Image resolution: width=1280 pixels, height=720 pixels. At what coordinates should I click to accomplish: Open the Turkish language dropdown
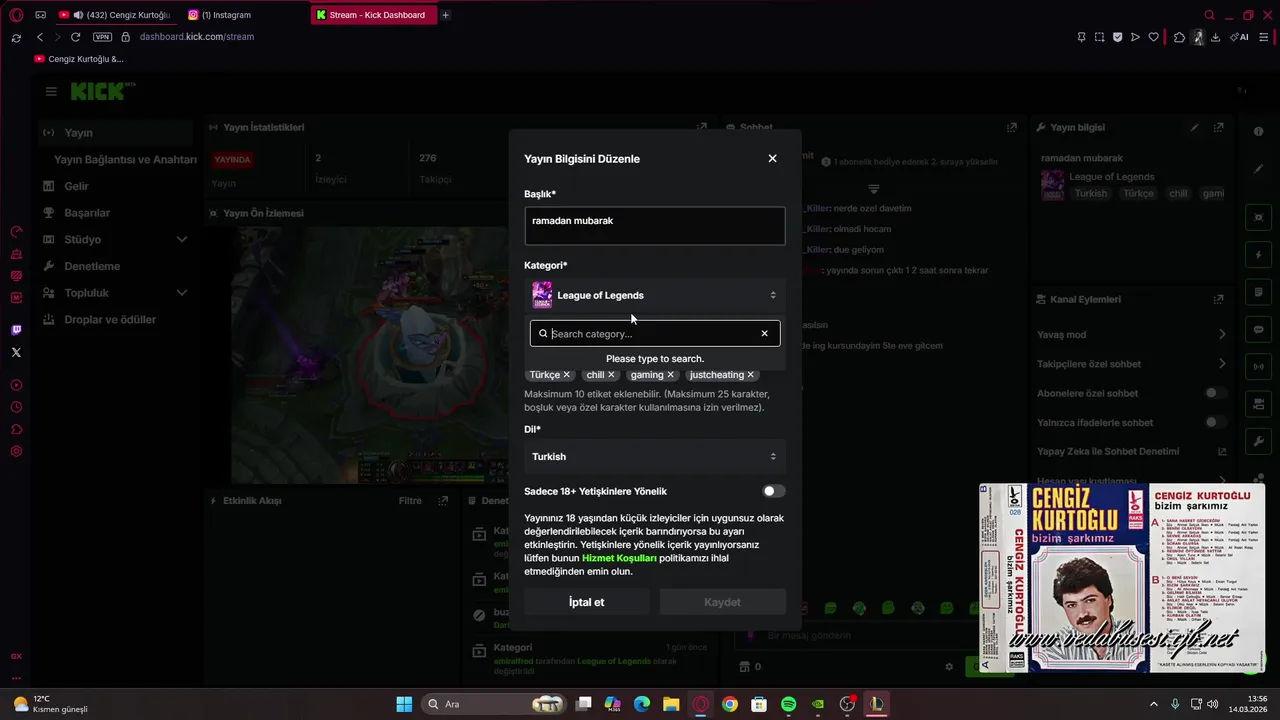tap(655, 457)
